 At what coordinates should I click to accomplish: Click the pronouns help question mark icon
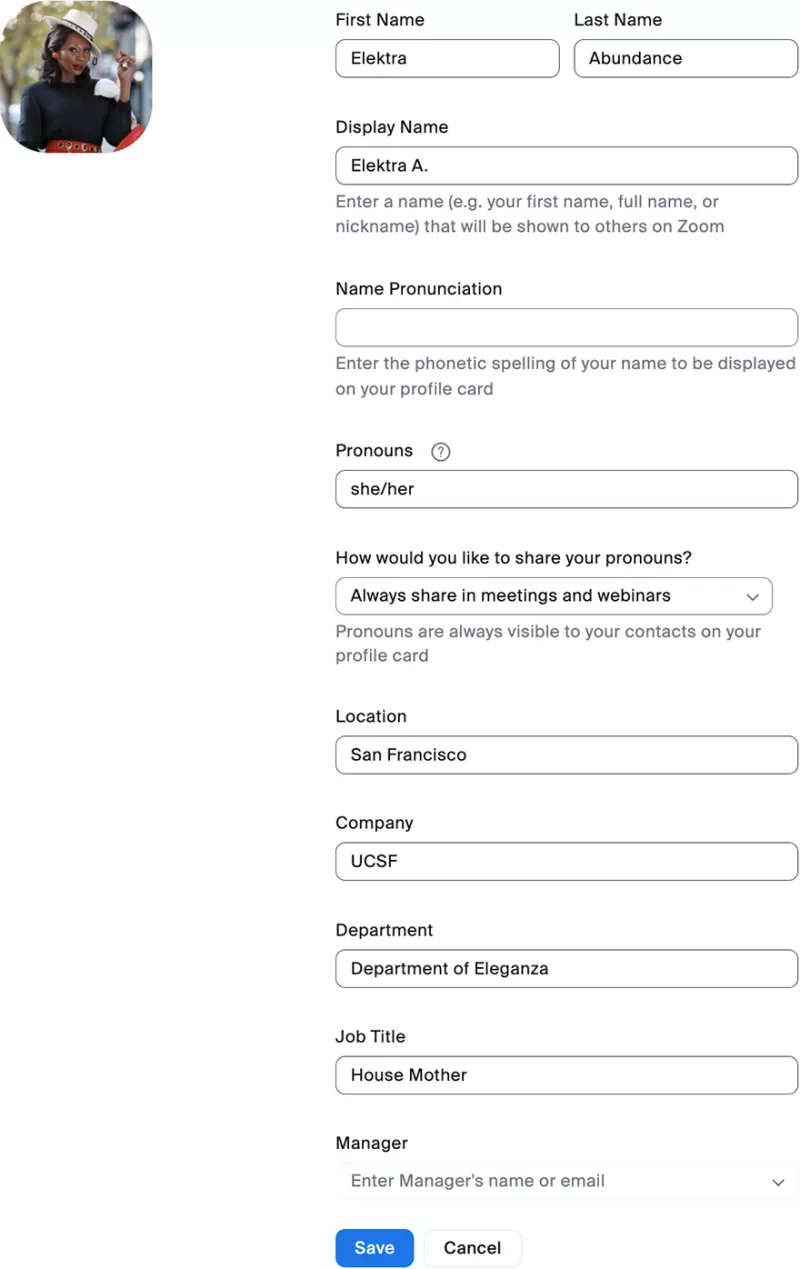point(440,452)
